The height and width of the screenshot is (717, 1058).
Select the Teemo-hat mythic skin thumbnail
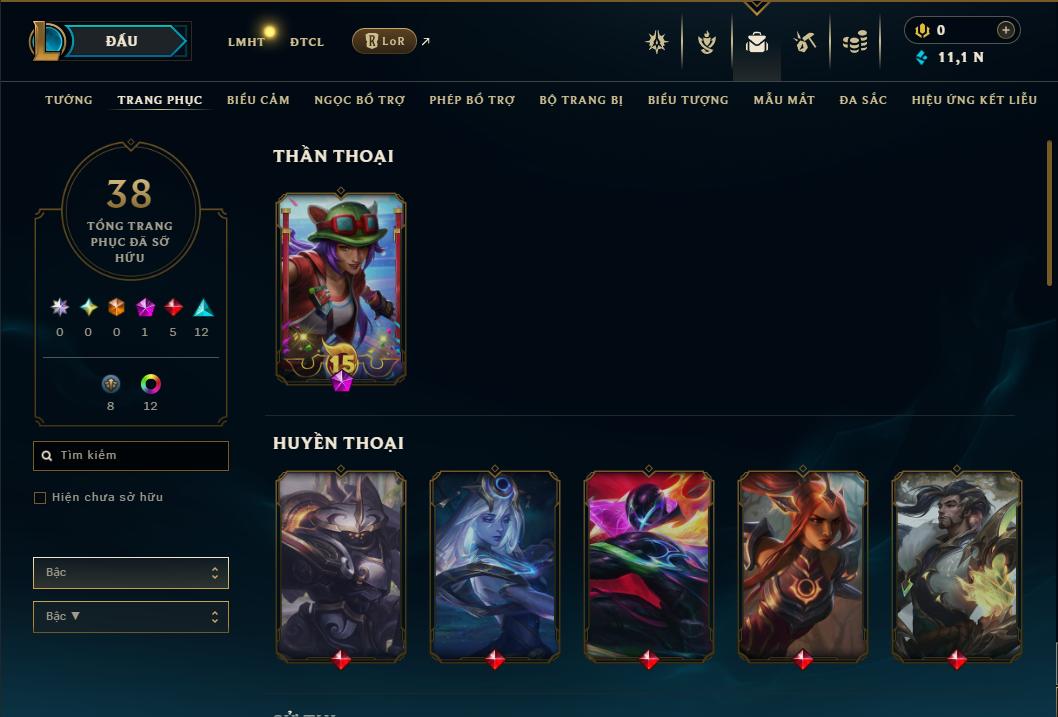341,290
